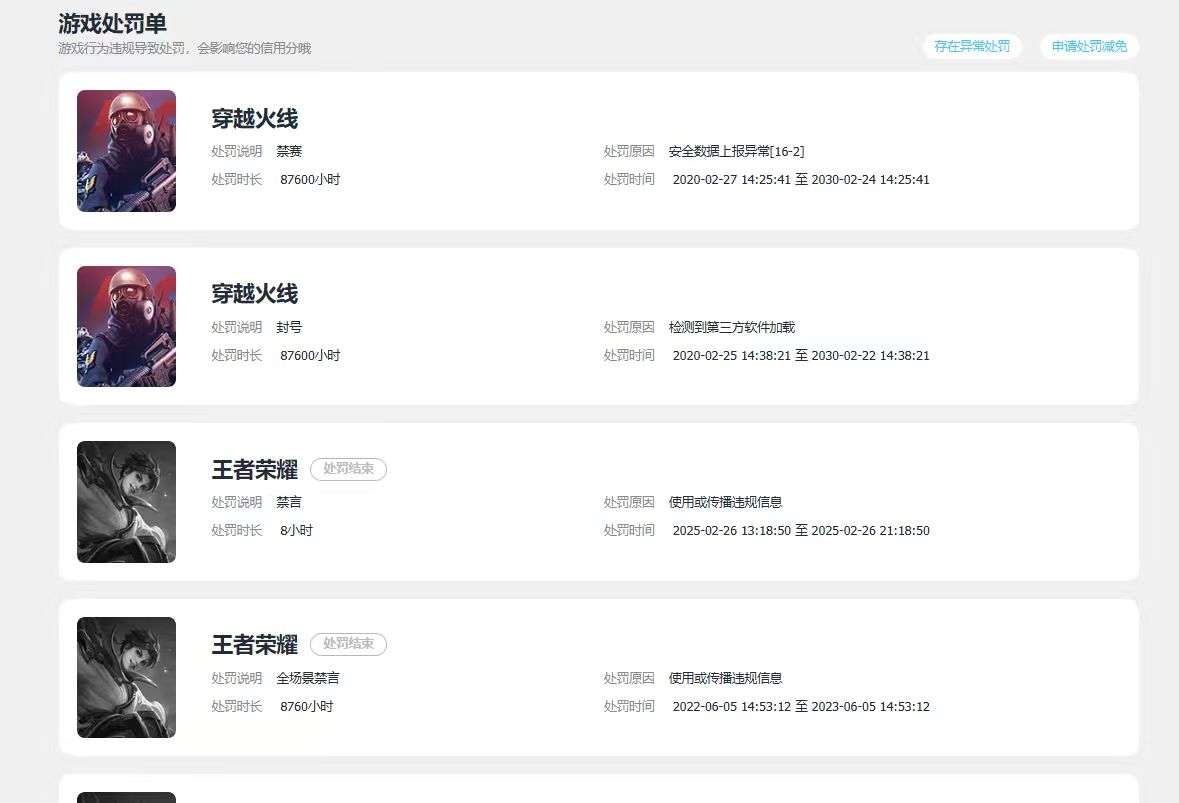
Task: Select the 穿越火线 thumbnail in the 禁赛 card
Action: (126, 151)
